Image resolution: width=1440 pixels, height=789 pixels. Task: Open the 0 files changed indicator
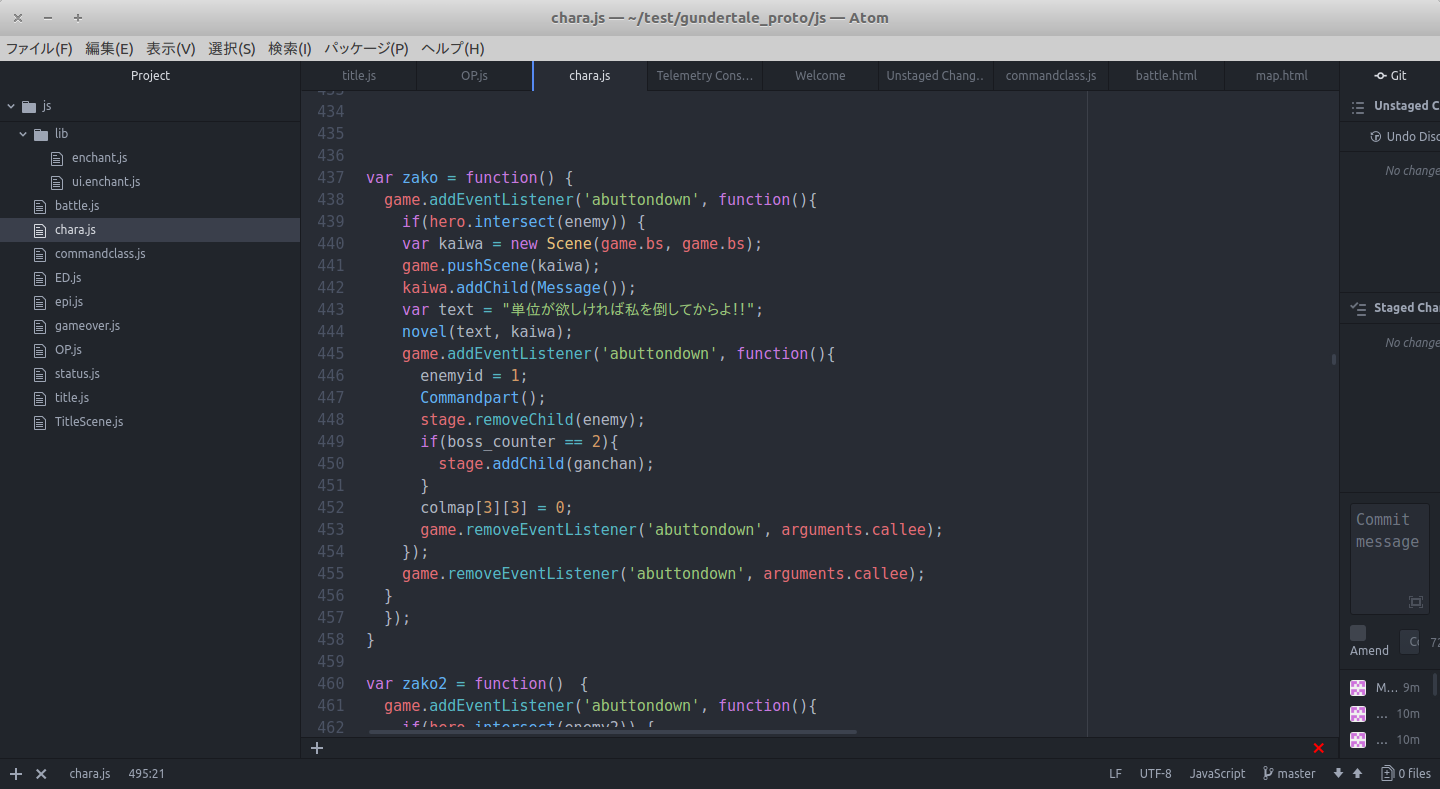tap(1406, 773)
